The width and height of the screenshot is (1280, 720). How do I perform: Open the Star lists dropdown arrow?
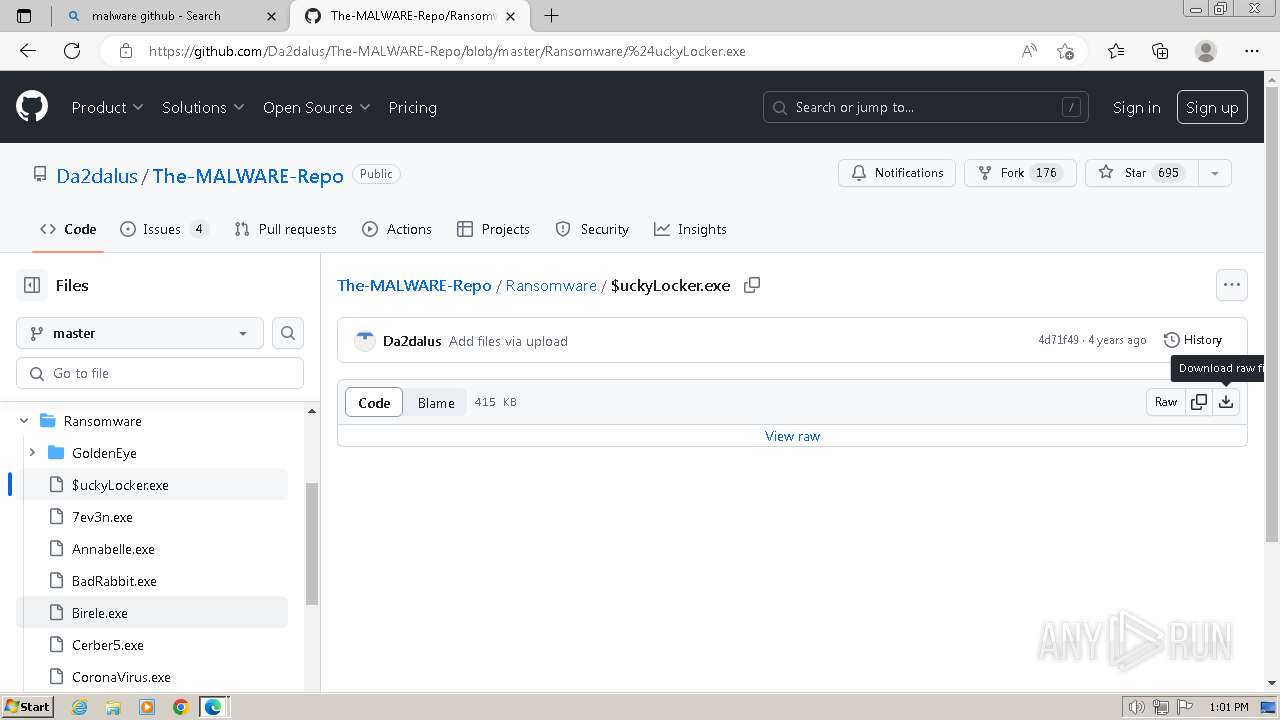pos(1214,173)
